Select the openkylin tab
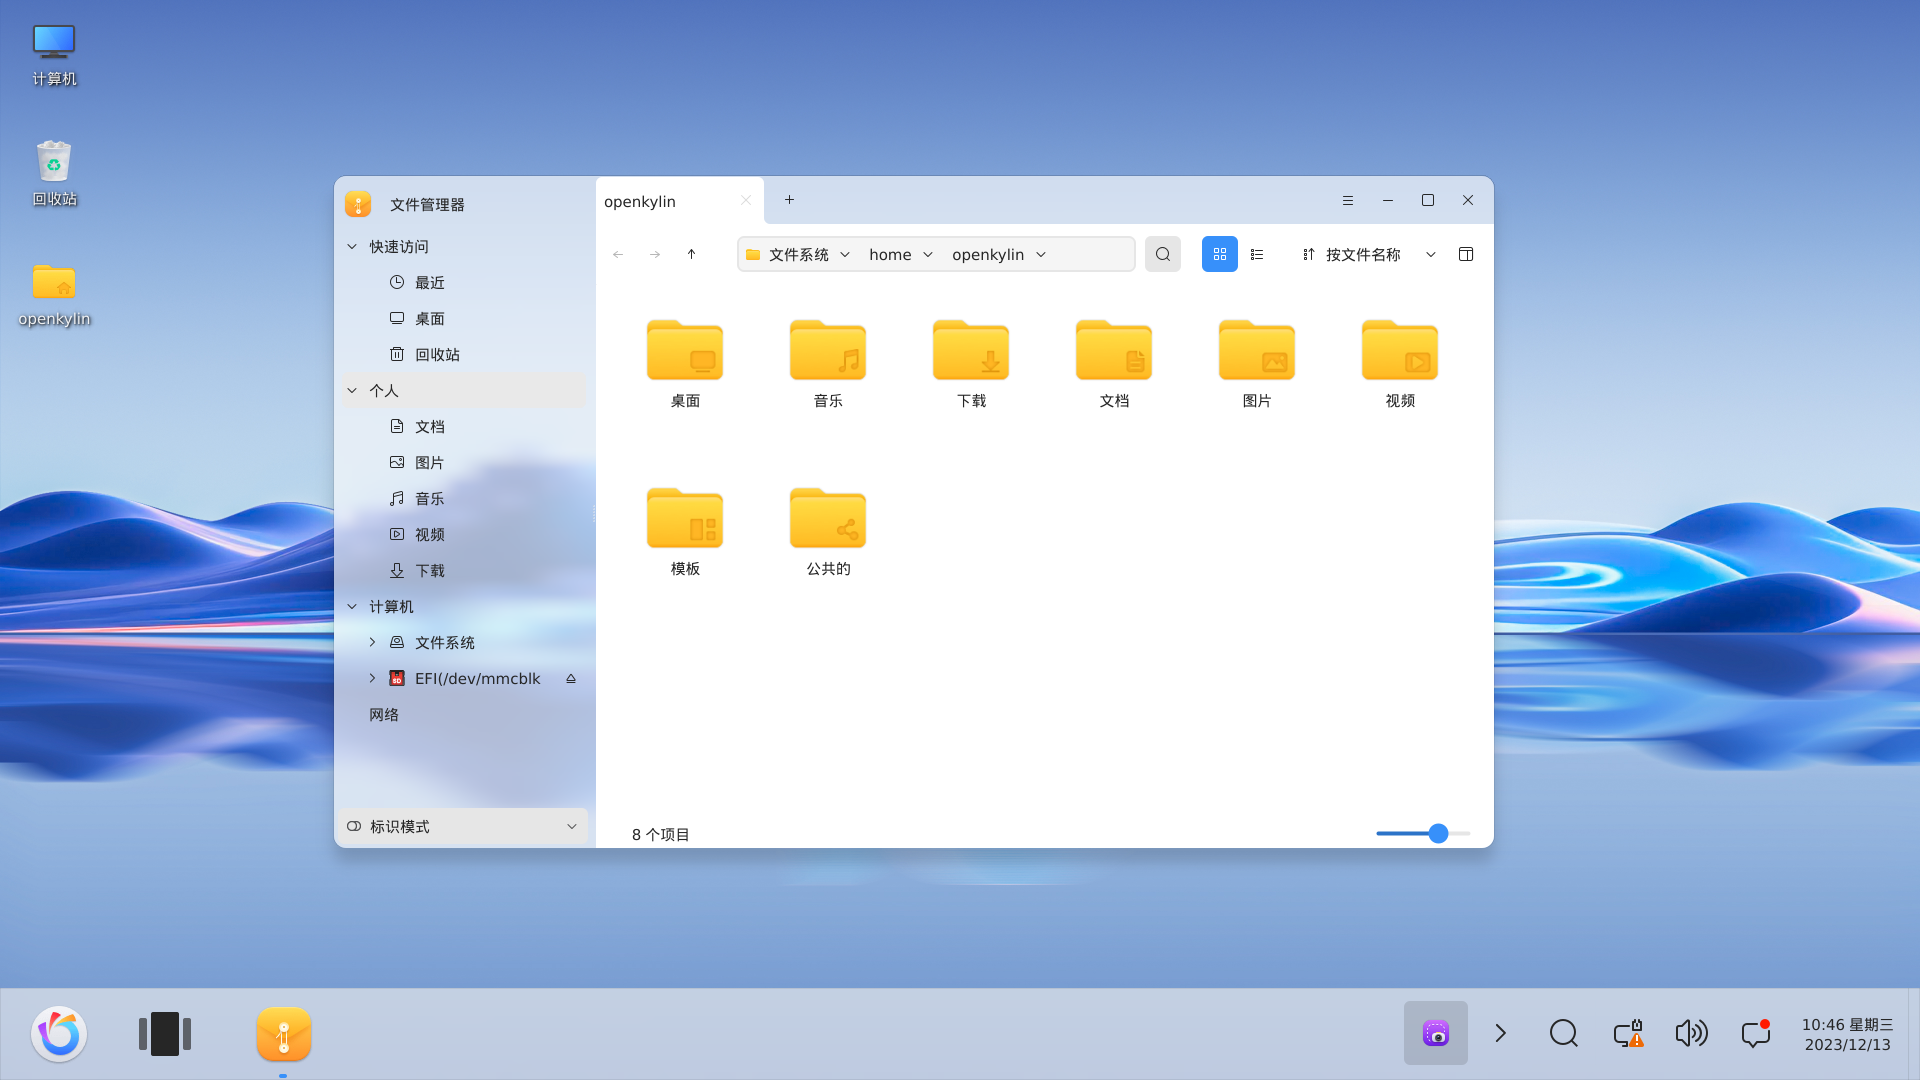This screenshot has width=1920, height=1080. tap(680, 201)
